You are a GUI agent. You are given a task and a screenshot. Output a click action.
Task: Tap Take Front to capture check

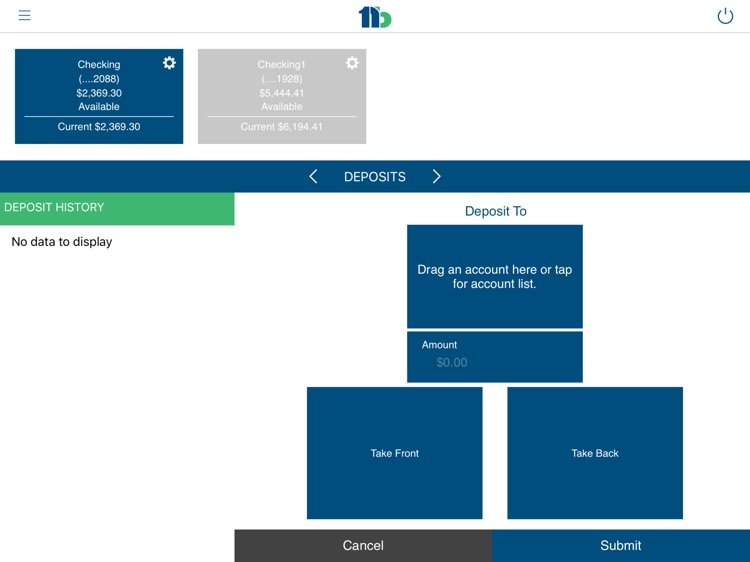pos(395,453)
